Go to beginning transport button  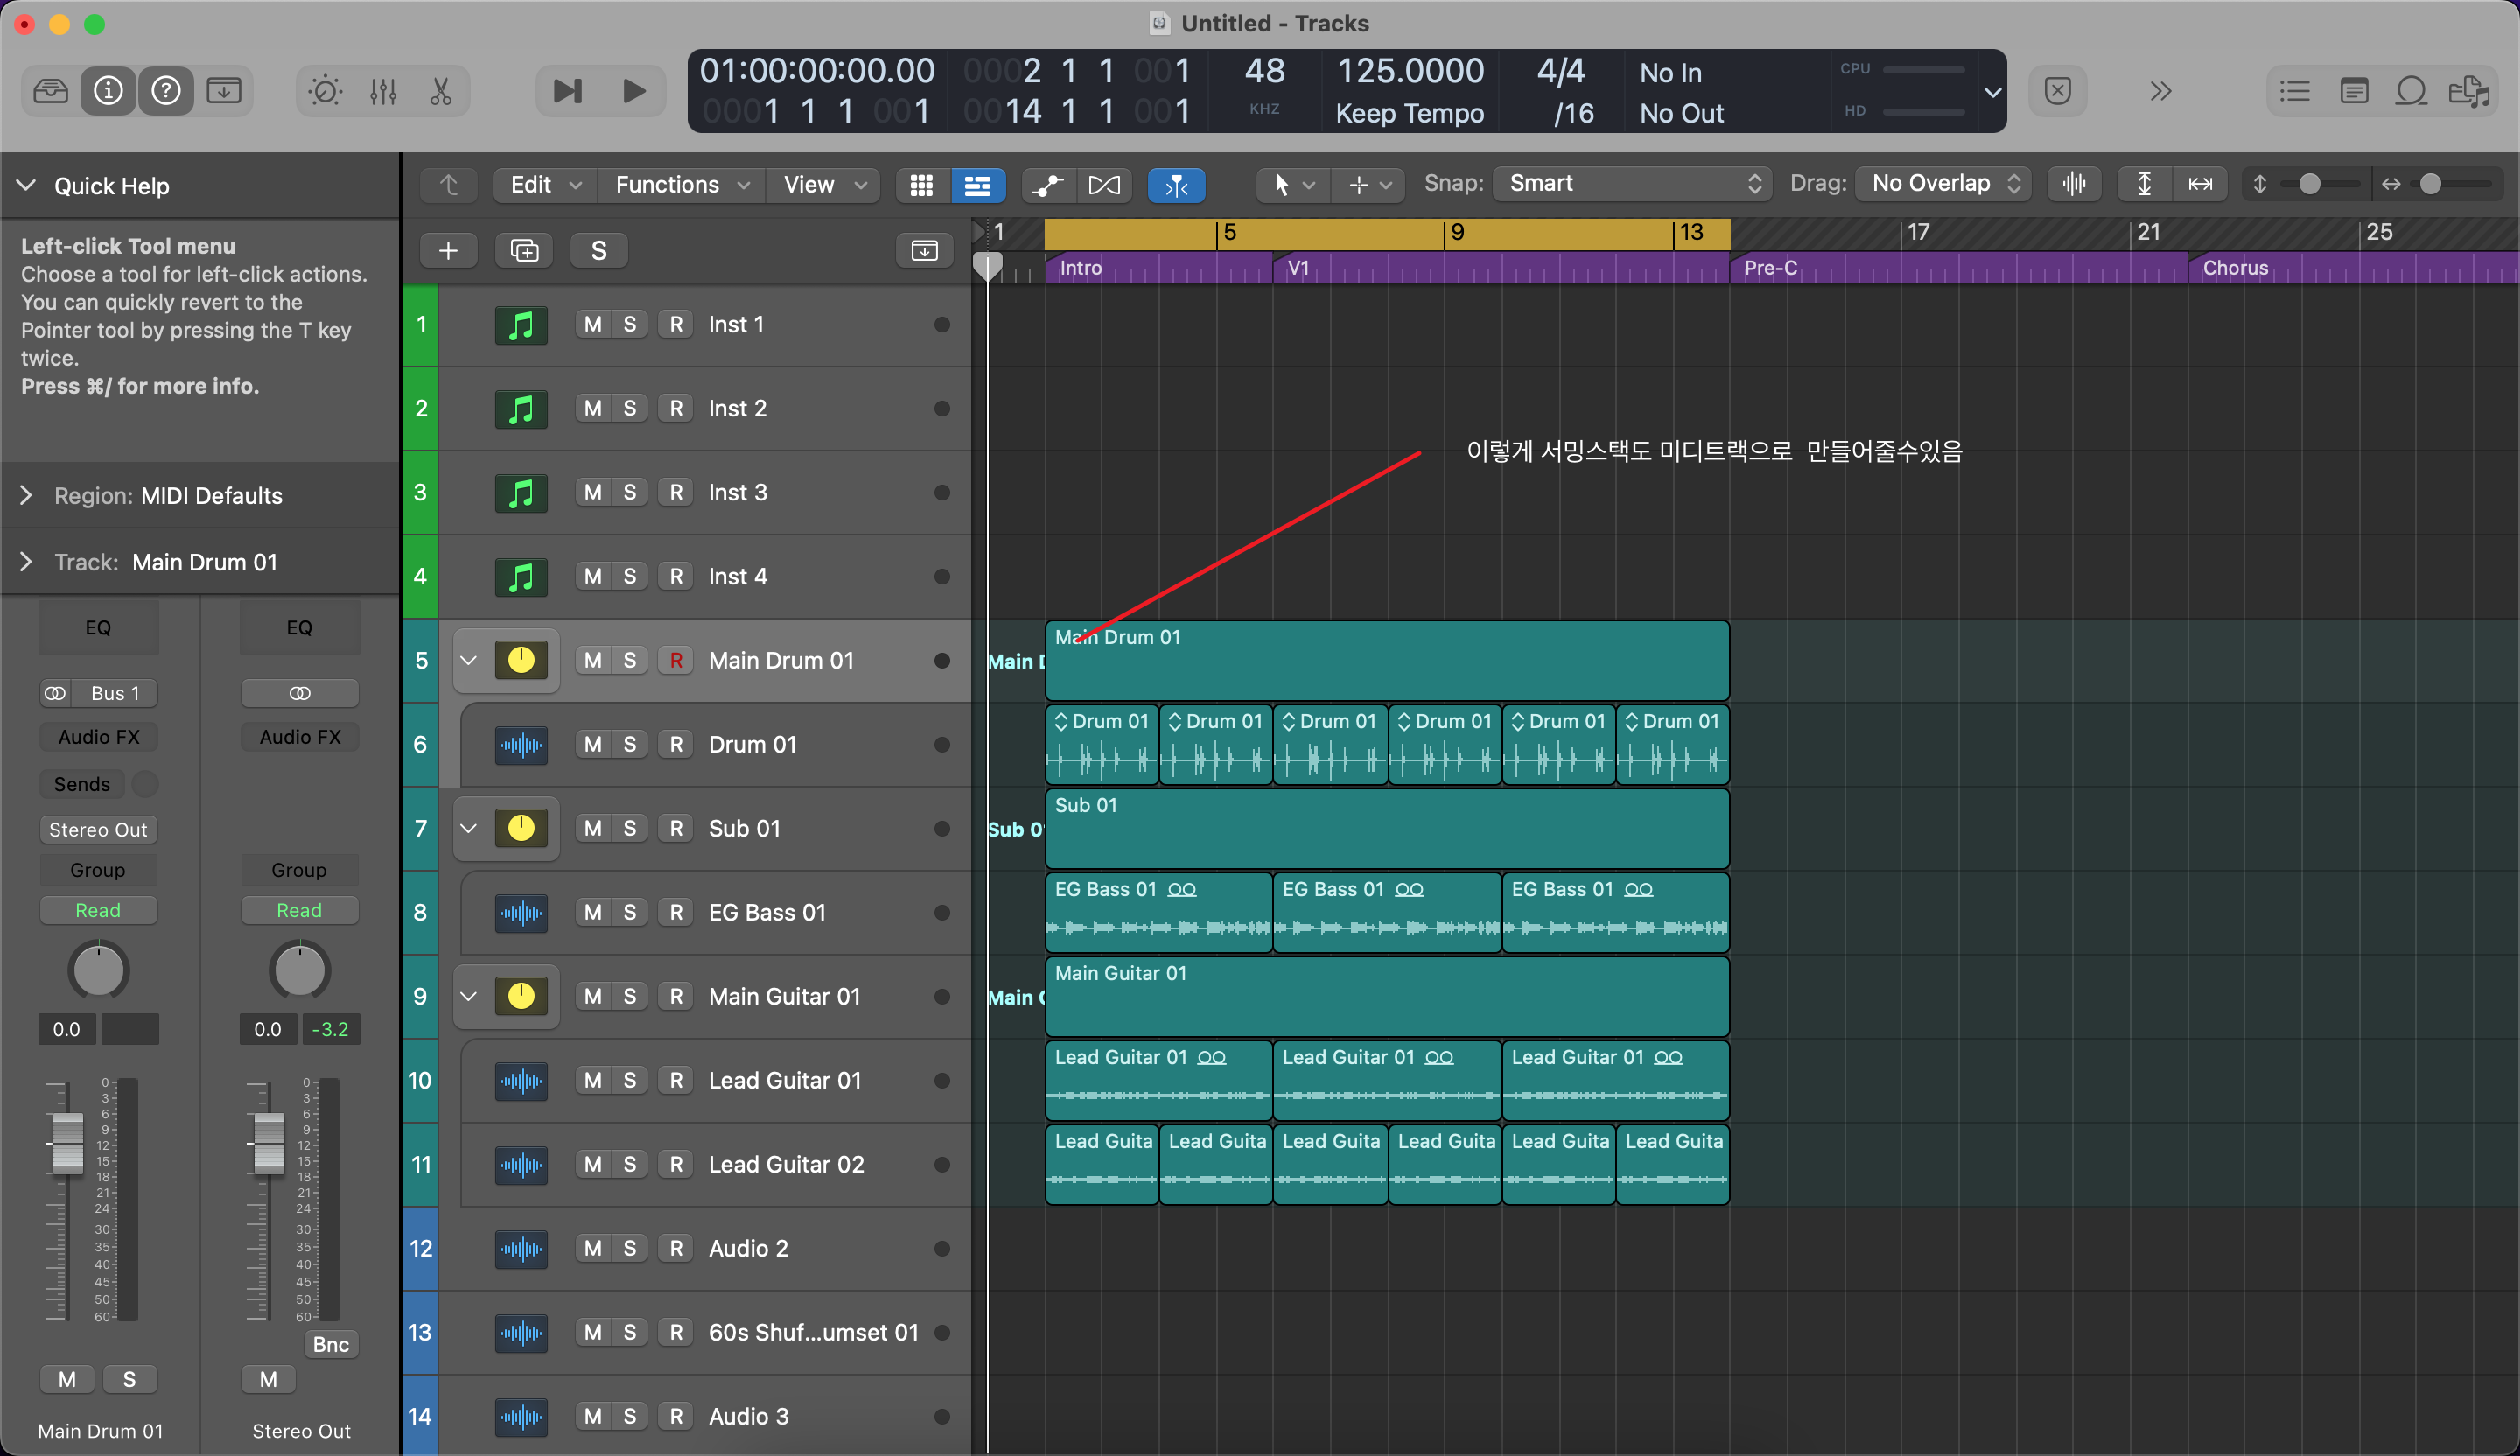(x=567, y=92)
